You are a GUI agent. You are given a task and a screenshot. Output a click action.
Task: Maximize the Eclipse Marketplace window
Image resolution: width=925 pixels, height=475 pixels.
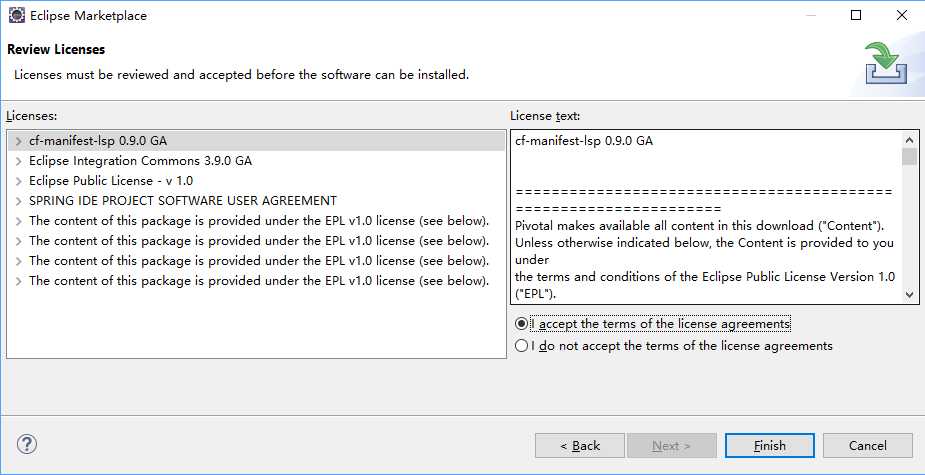[856, 15]
